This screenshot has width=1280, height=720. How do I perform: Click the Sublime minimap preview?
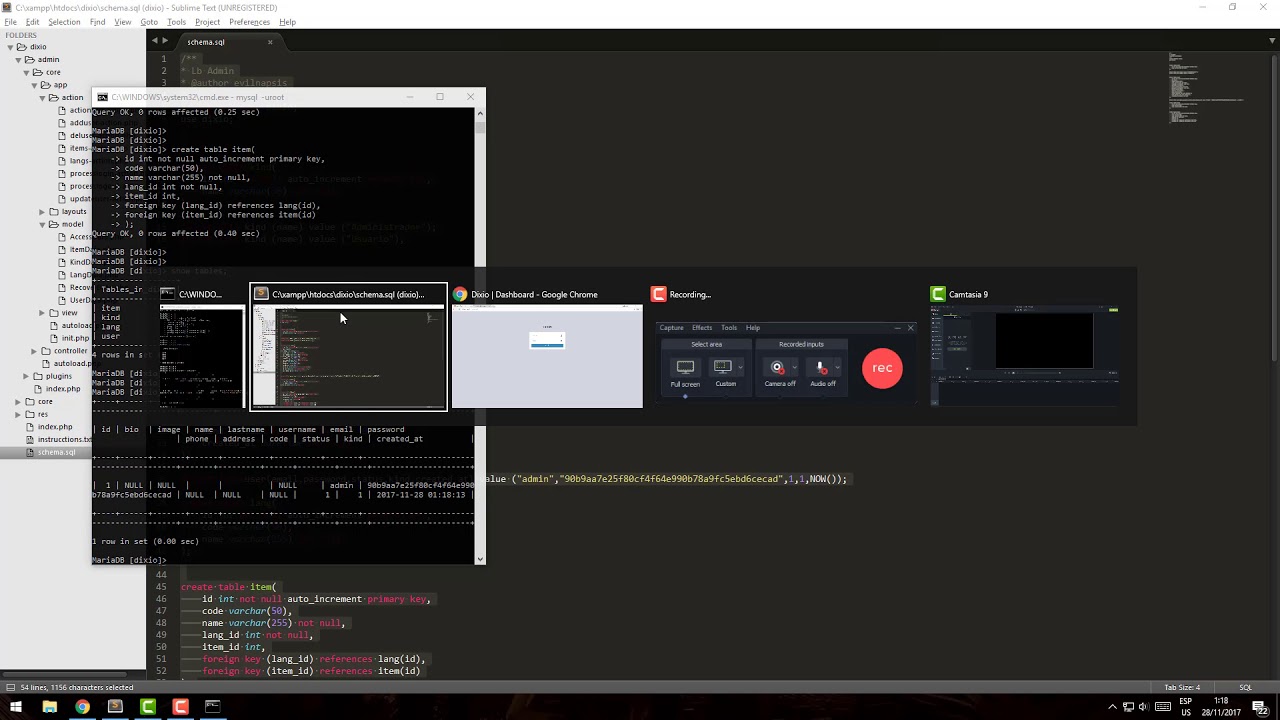pos(1205,87)
